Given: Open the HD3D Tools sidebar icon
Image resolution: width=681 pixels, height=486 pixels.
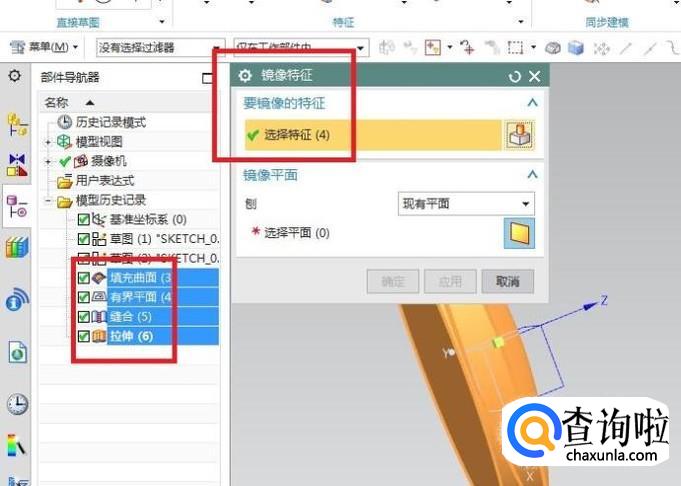Looking at the screenshot, I should tap(17, 300).
